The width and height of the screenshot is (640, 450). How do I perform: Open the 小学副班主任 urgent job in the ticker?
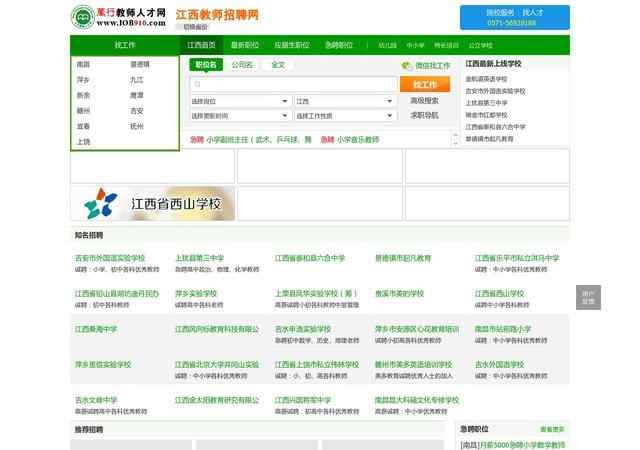259,140
